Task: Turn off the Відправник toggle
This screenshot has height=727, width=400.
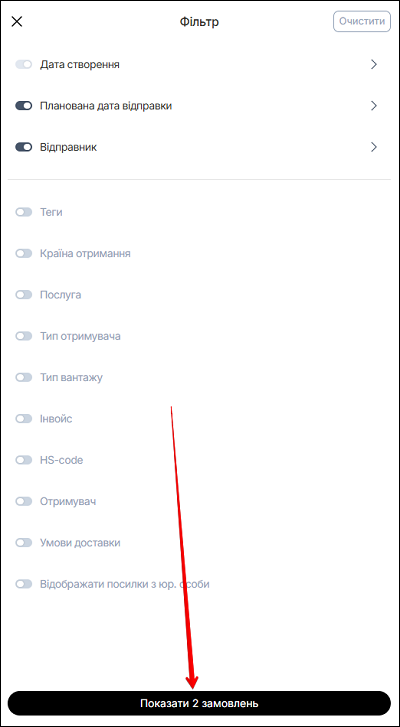Action: (x=24, y=147)
